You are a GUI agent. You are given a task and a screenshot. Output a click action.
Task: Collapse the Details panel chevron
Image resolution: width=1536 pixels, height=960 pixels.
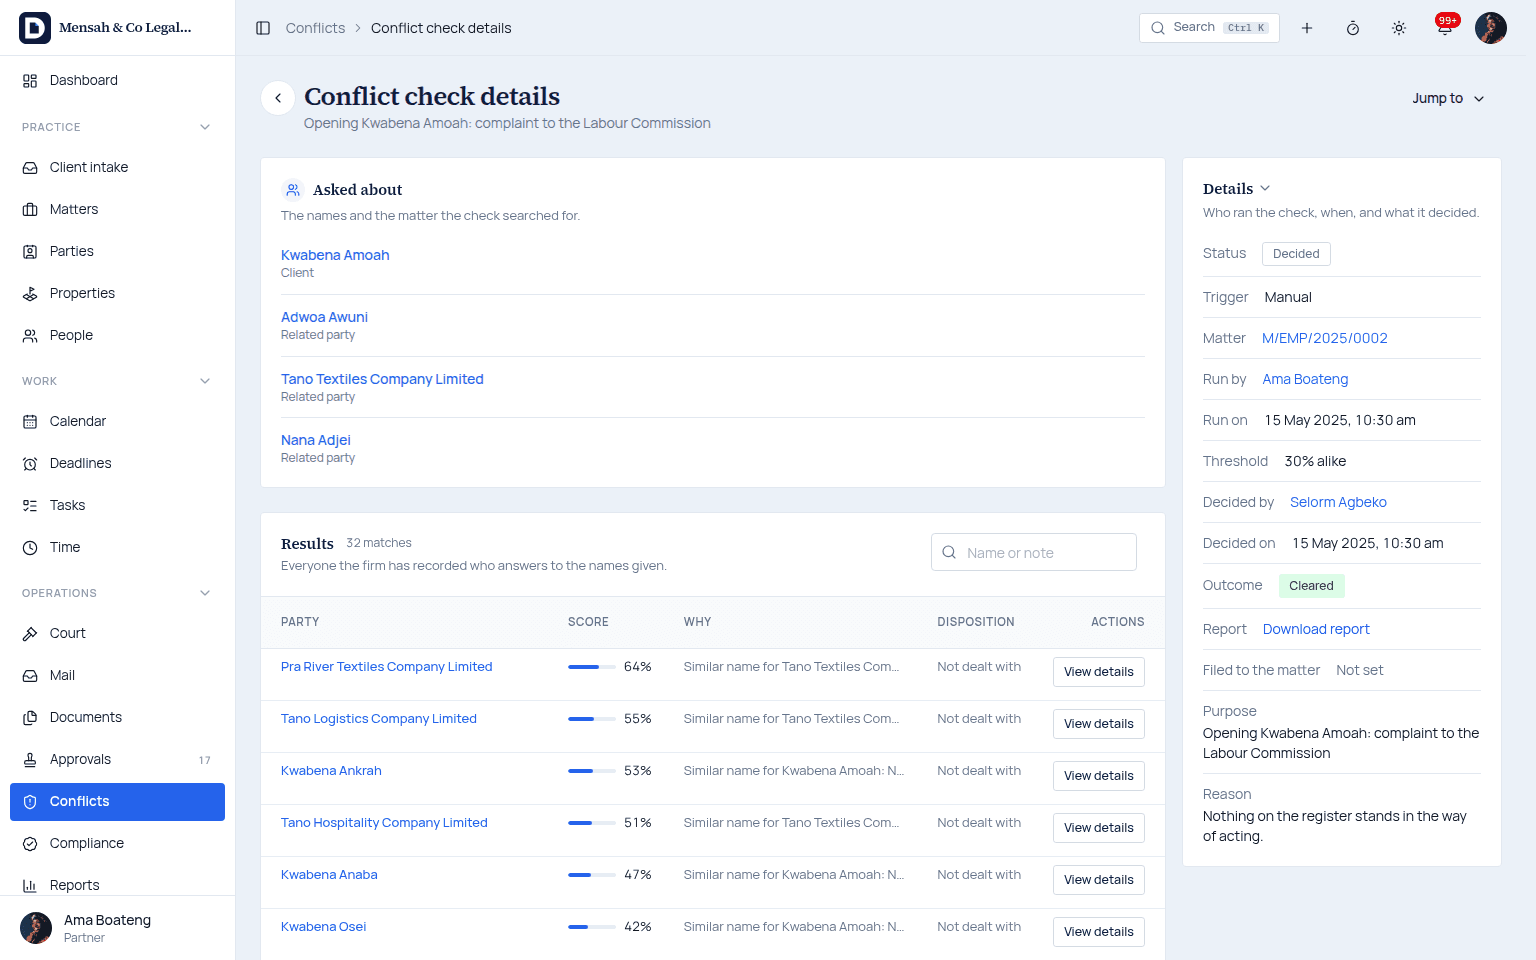point(1265,188)
